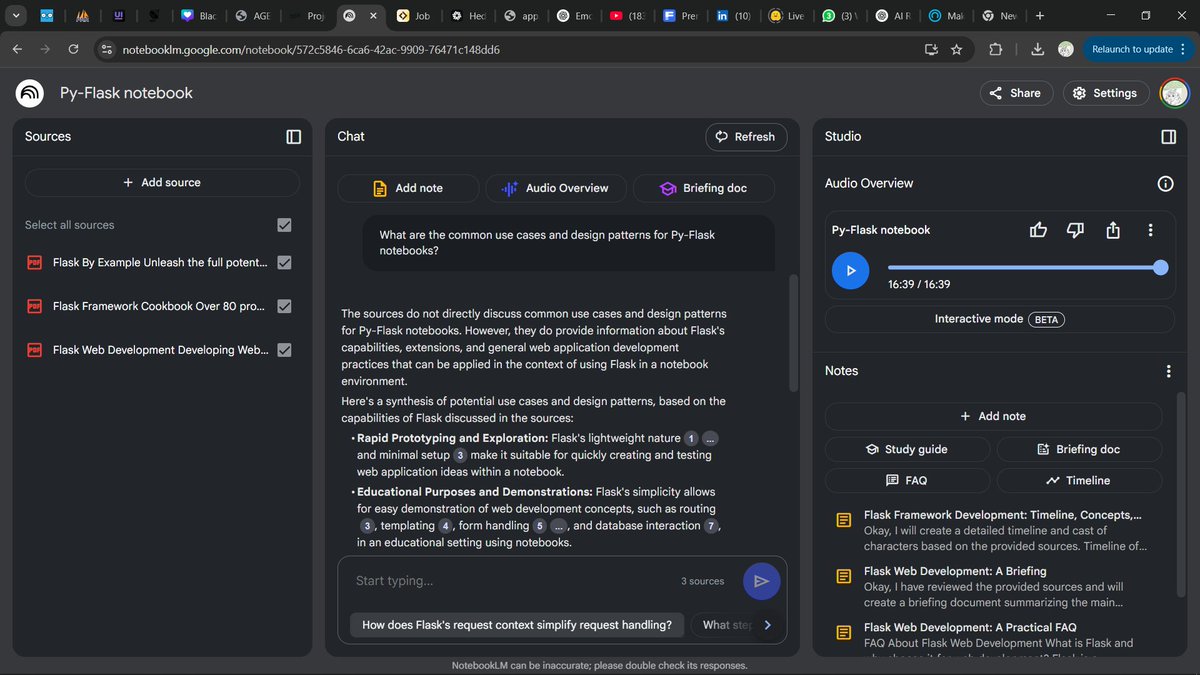Open the tab search dropdown arrow
The height and width of the screenshot is (675, 1200).
point(17,16)
